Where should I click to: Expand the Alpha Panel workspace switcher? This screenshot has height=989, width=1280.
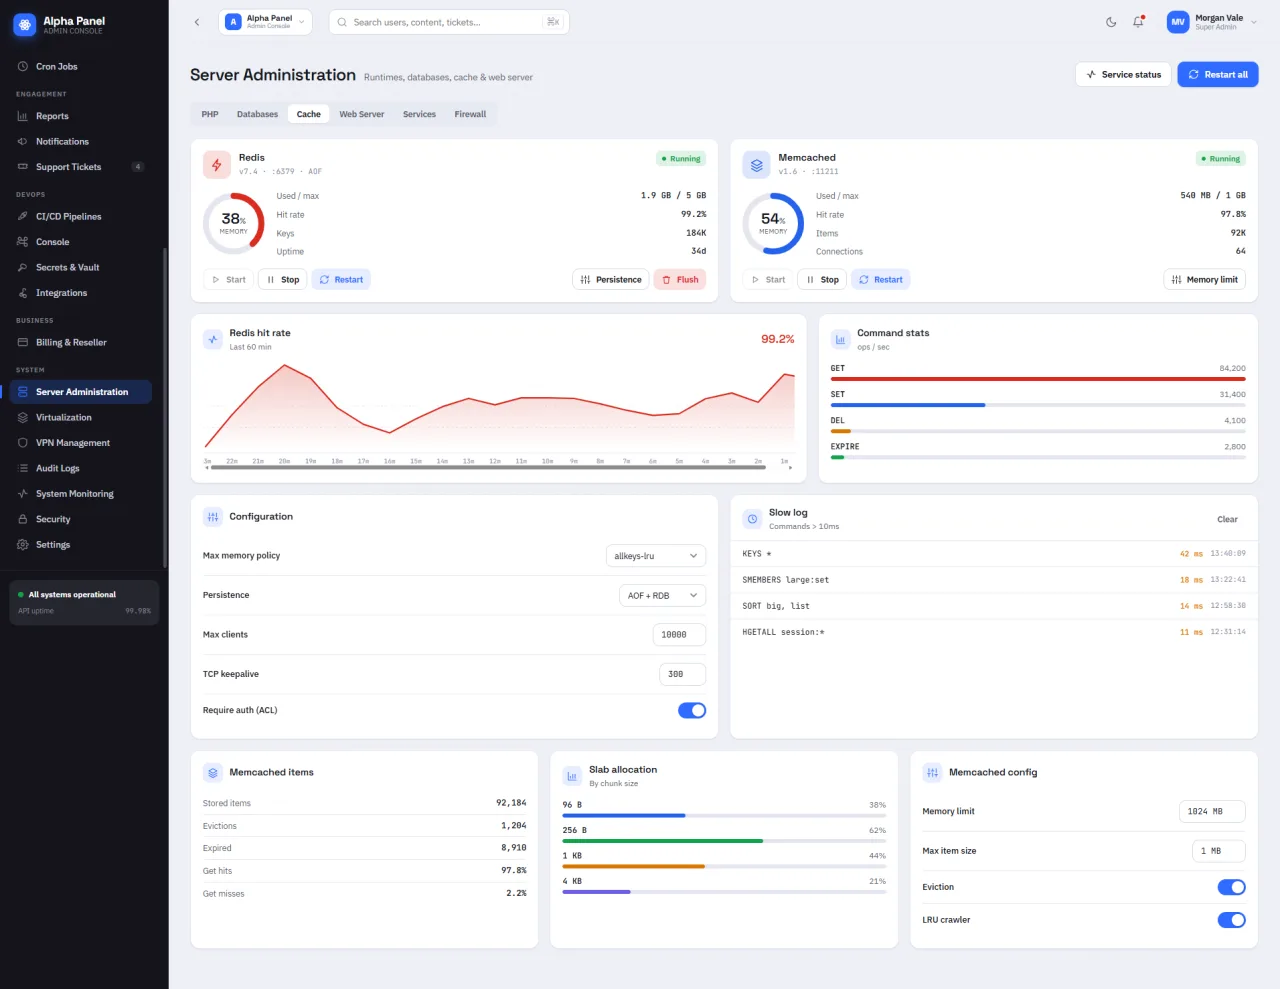point(266,22)
